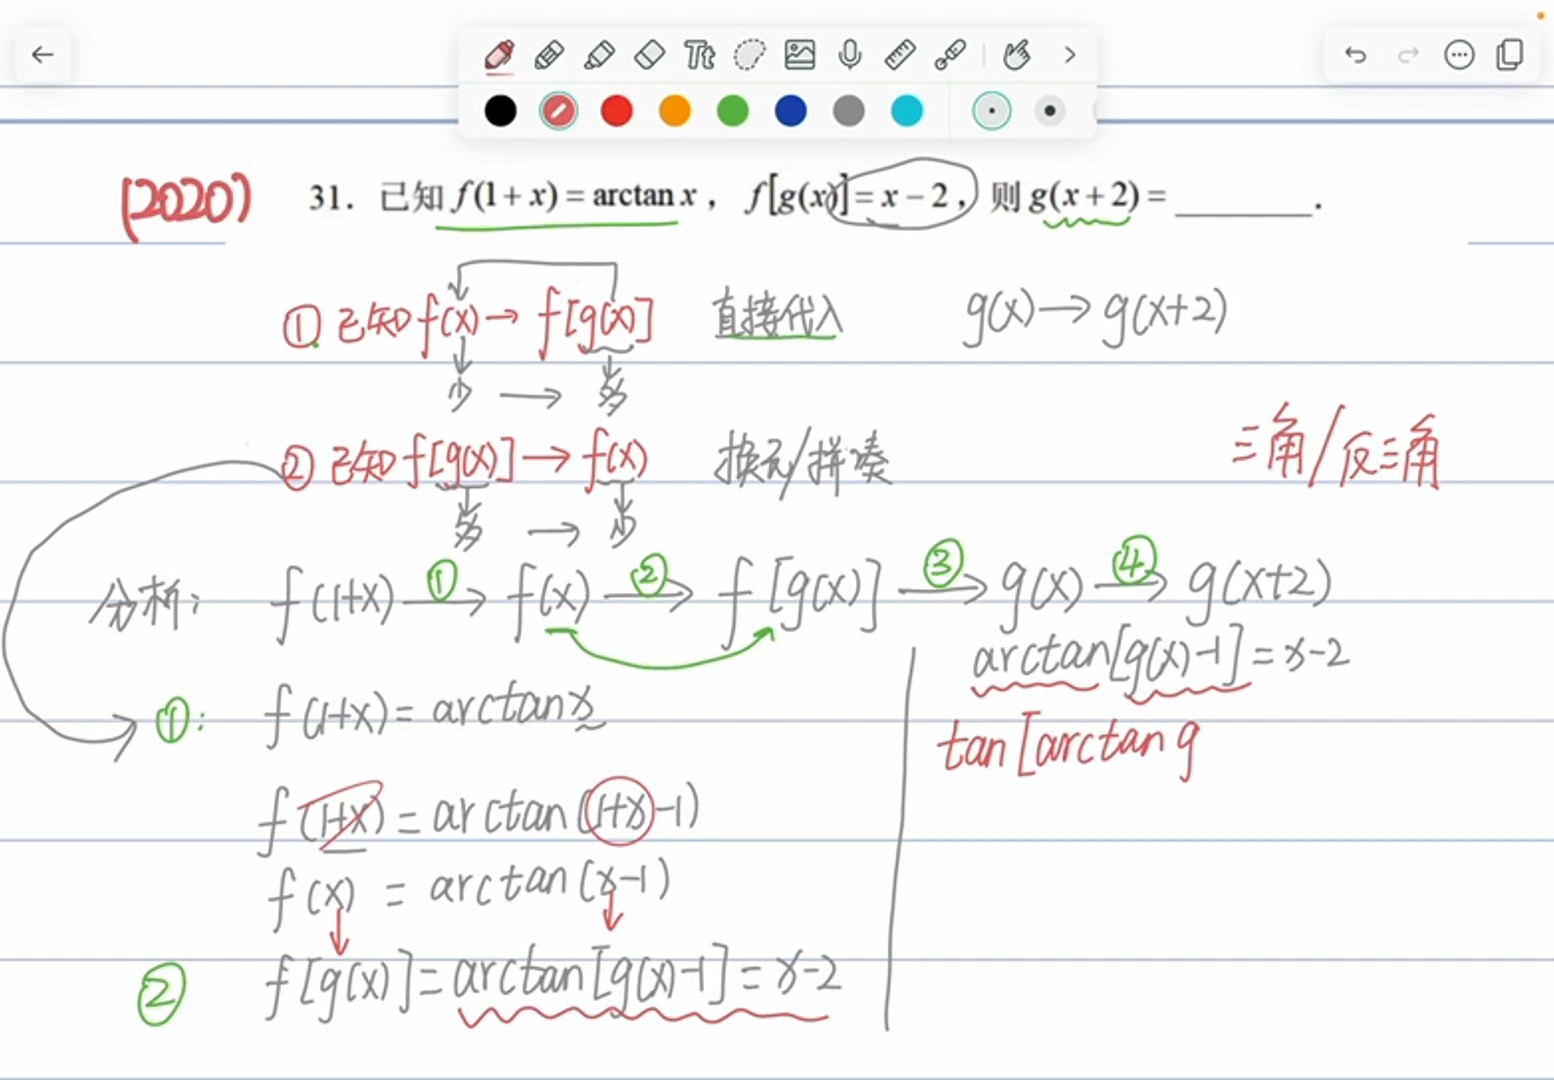The height and width of the screenshot is (1080, 1554).
Task: Choose the orange pen color
Action: pyautogui.click(x=675, y=111)
